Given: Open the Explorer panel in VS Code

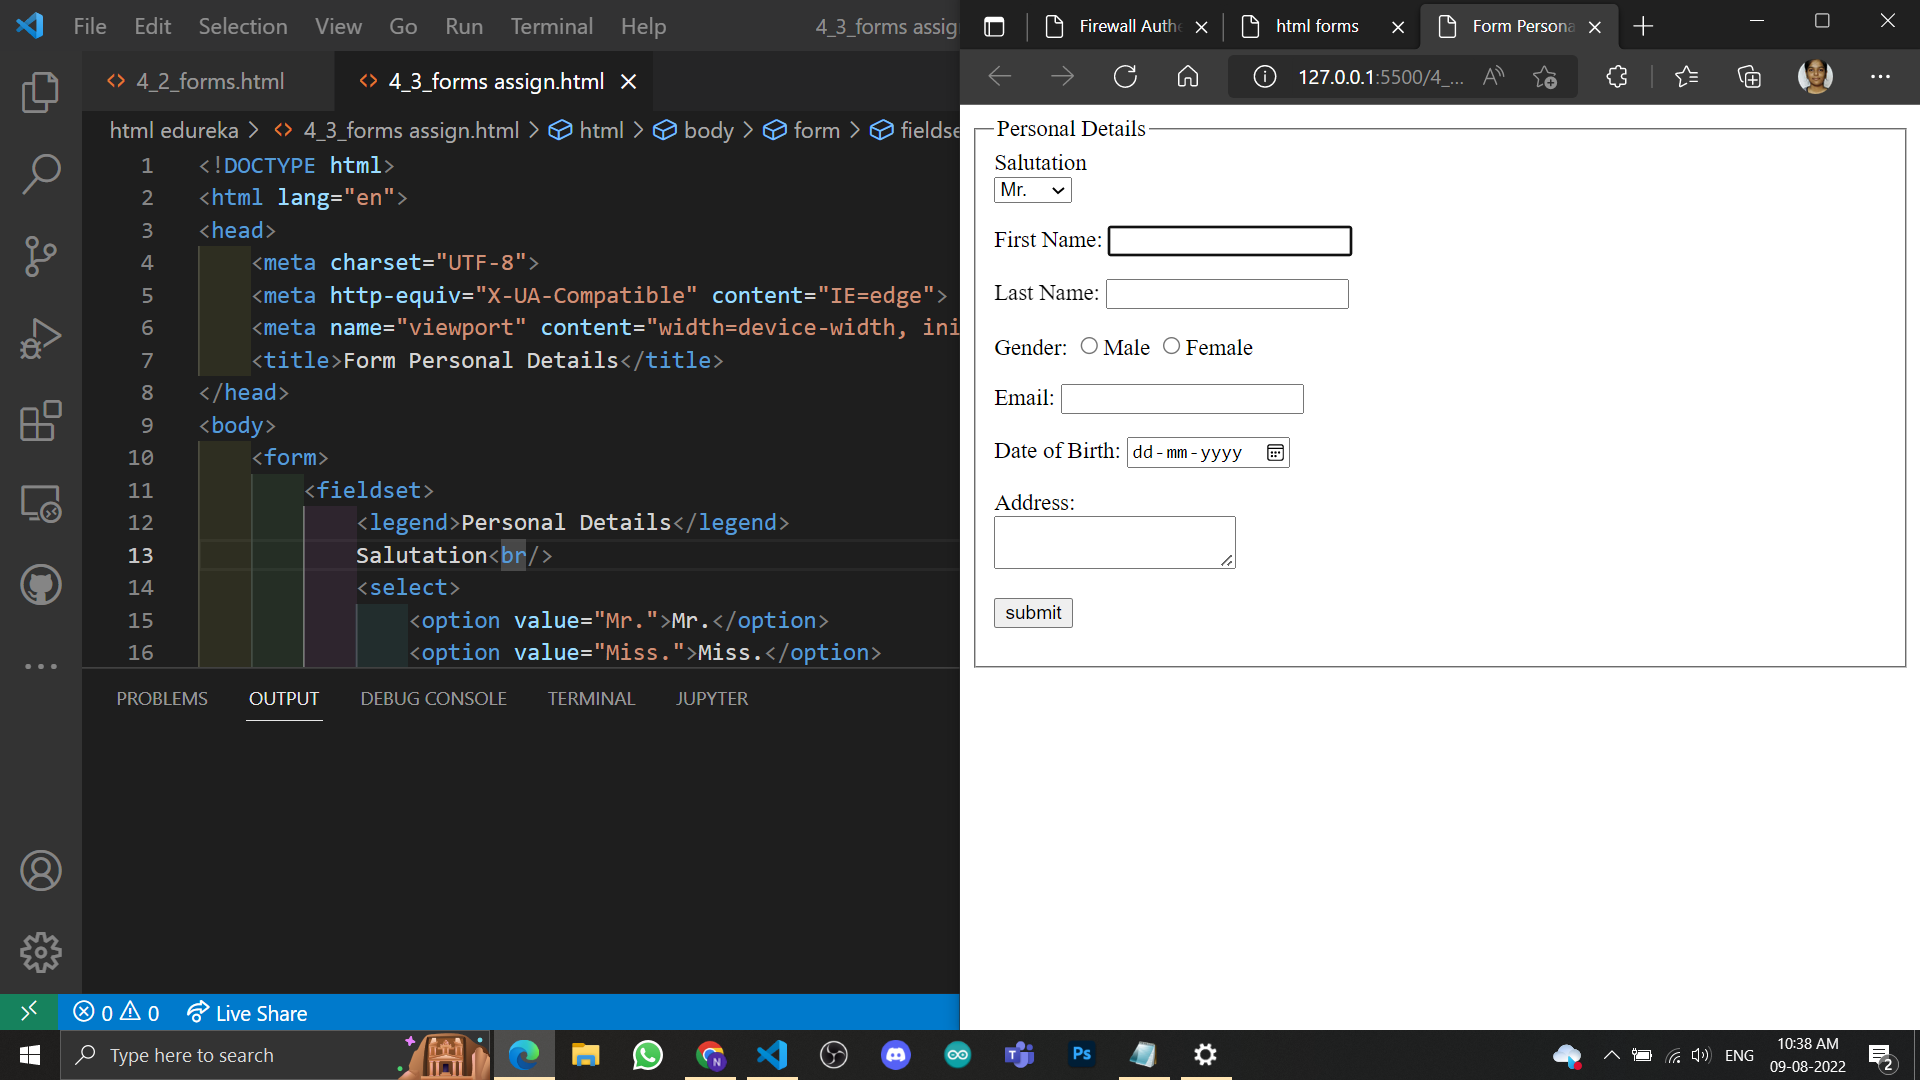Looking at the screenshot, I should coord(40,91).
